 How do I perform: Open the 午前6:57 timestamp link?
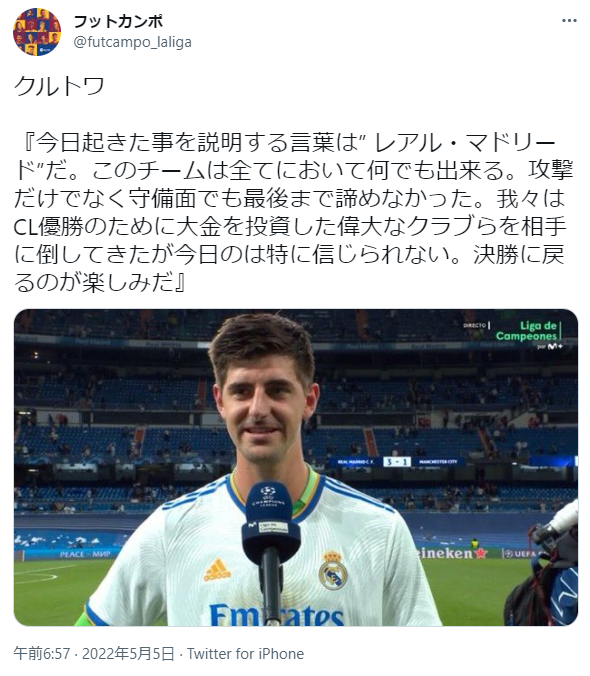(41, 654)
